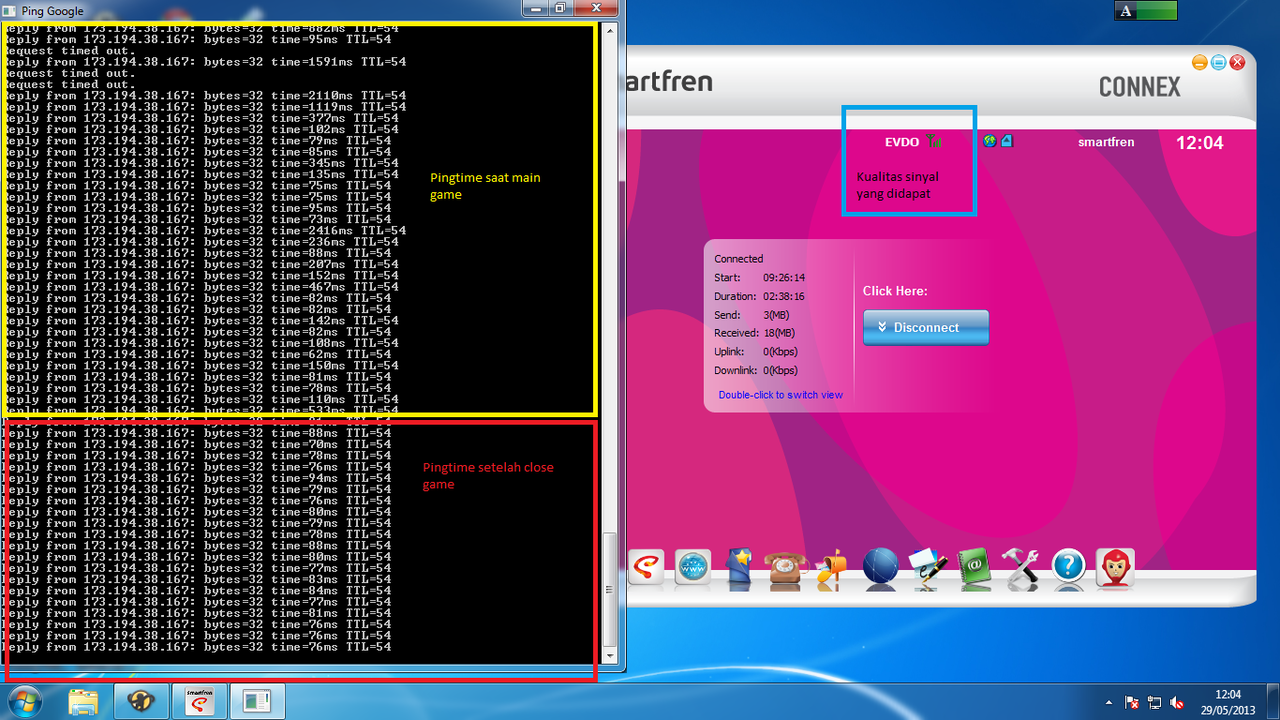Open Action Center flag tray icon

pos(1132,702)
